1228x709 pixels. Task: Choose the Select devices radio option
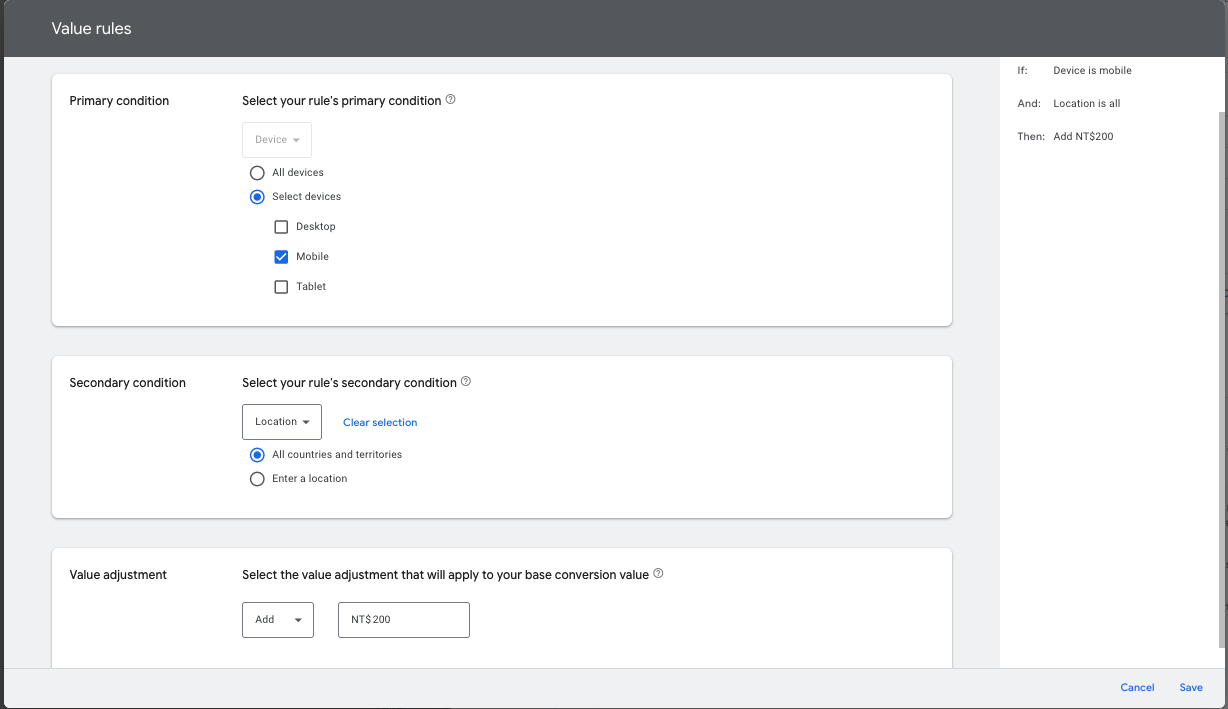point(257,197)
